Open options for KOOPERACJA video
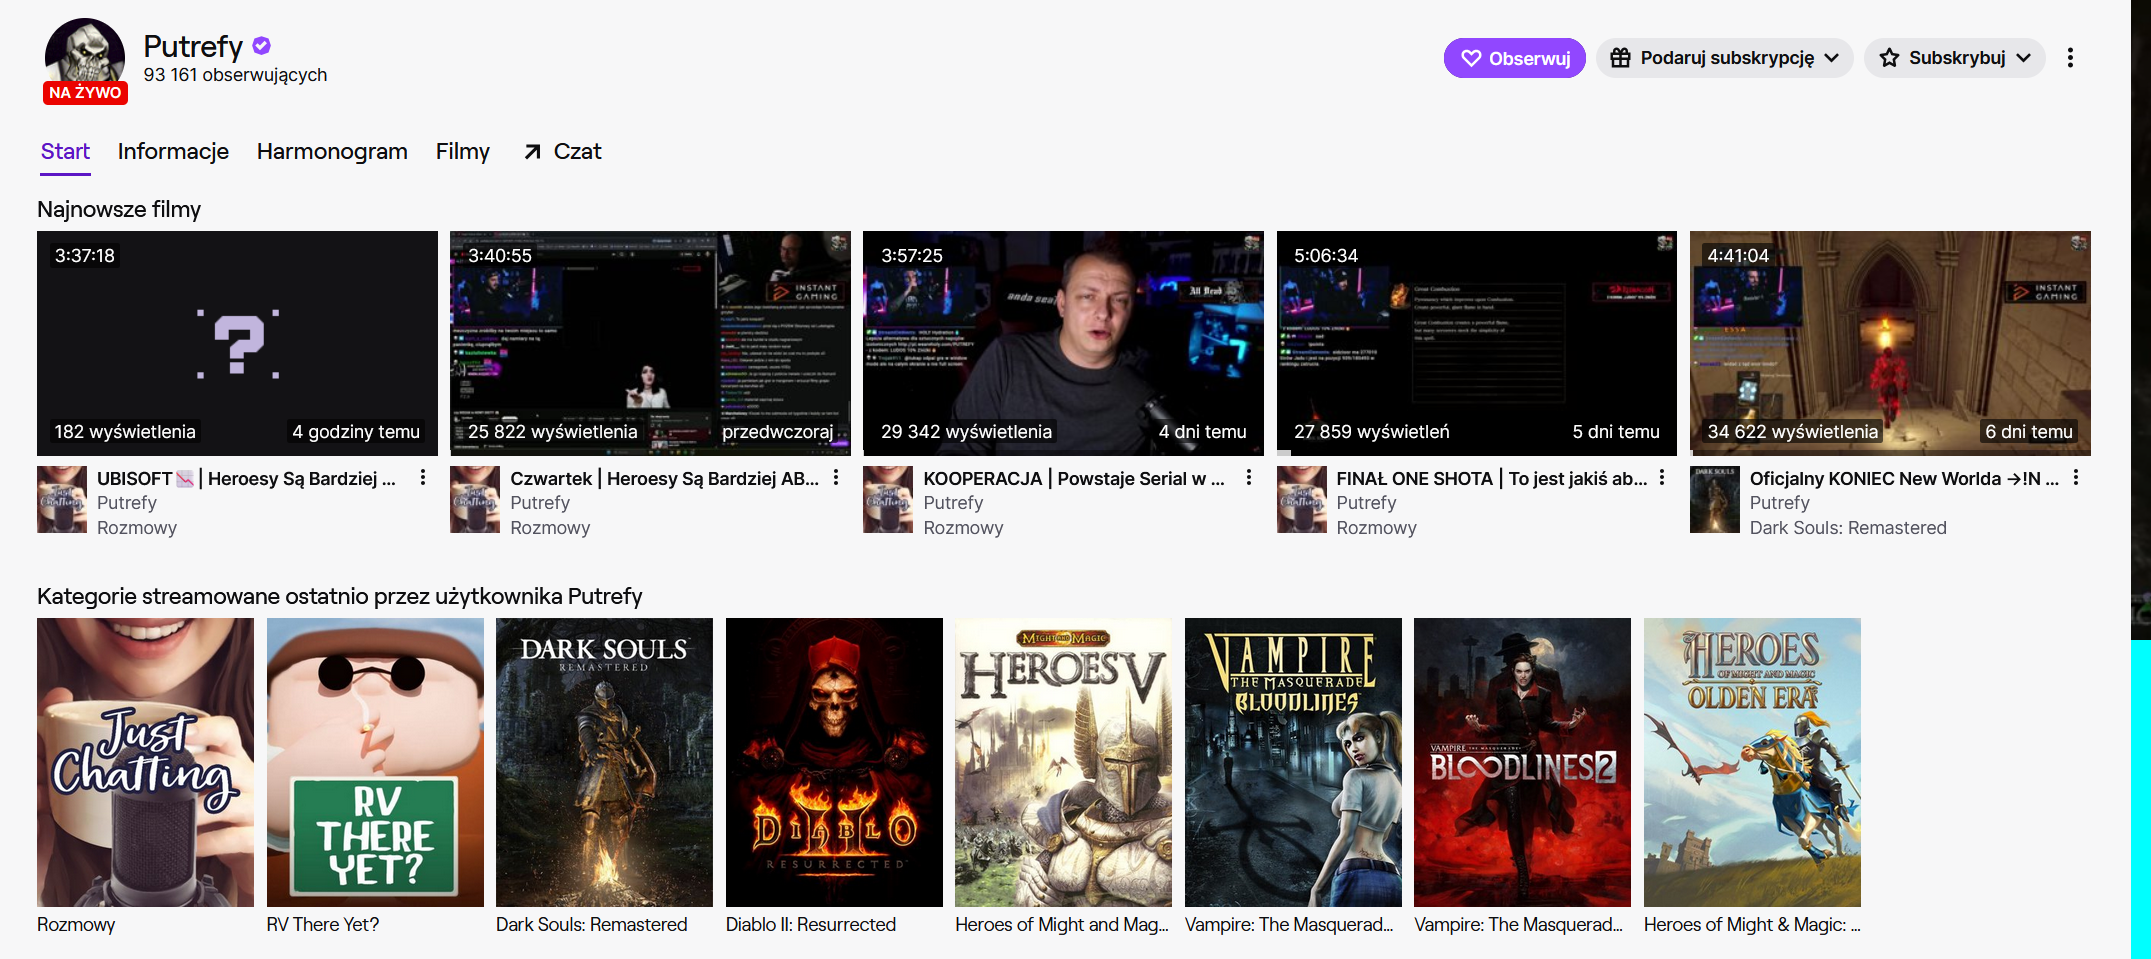Image resolution: width=2151 pixels, height=959 pixels. (x=1249, y=478)
